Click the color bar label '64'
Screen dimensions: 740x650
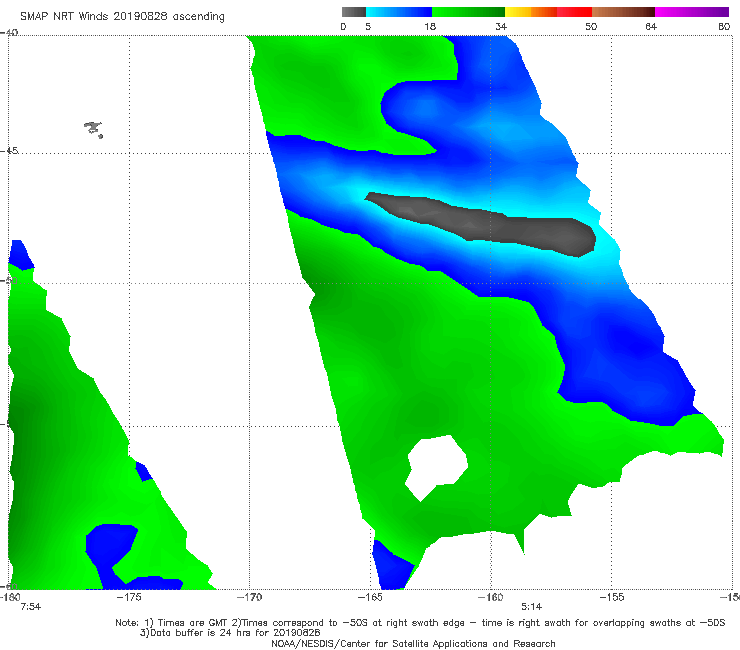click(x=651, y=26)
